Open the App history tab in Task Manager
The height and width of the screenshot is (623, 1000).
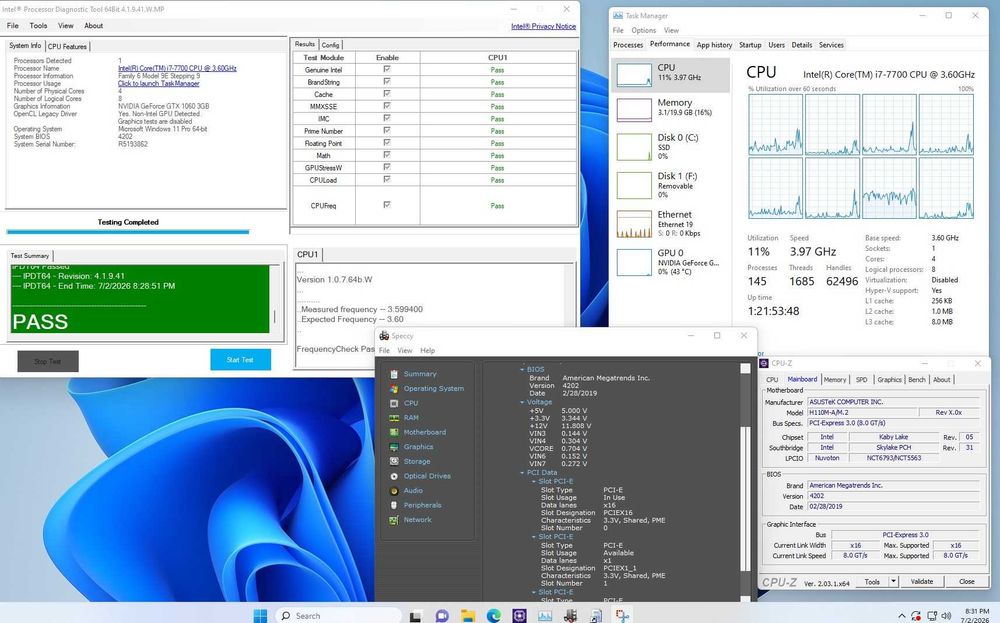click(714, 45)
